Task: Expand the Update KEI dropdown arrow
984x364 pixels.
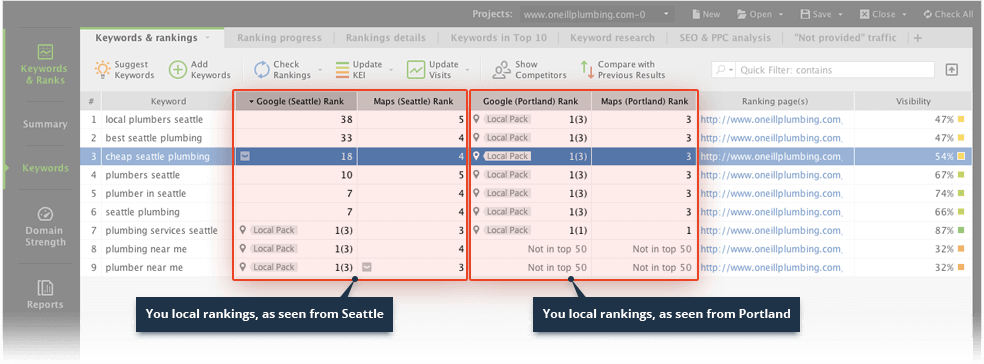Action: [390, 70]
